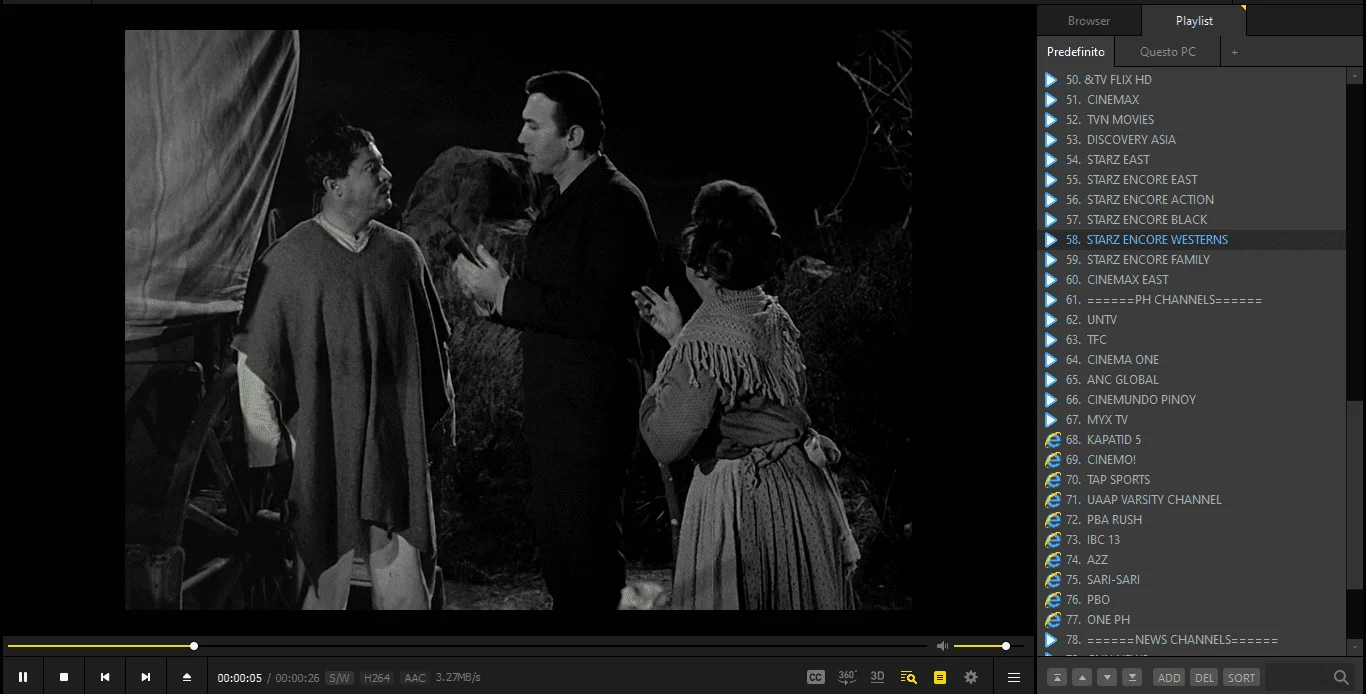Click the browser icon beside TAP SPORTS
1366x694 pixels.
(1052, 480)
